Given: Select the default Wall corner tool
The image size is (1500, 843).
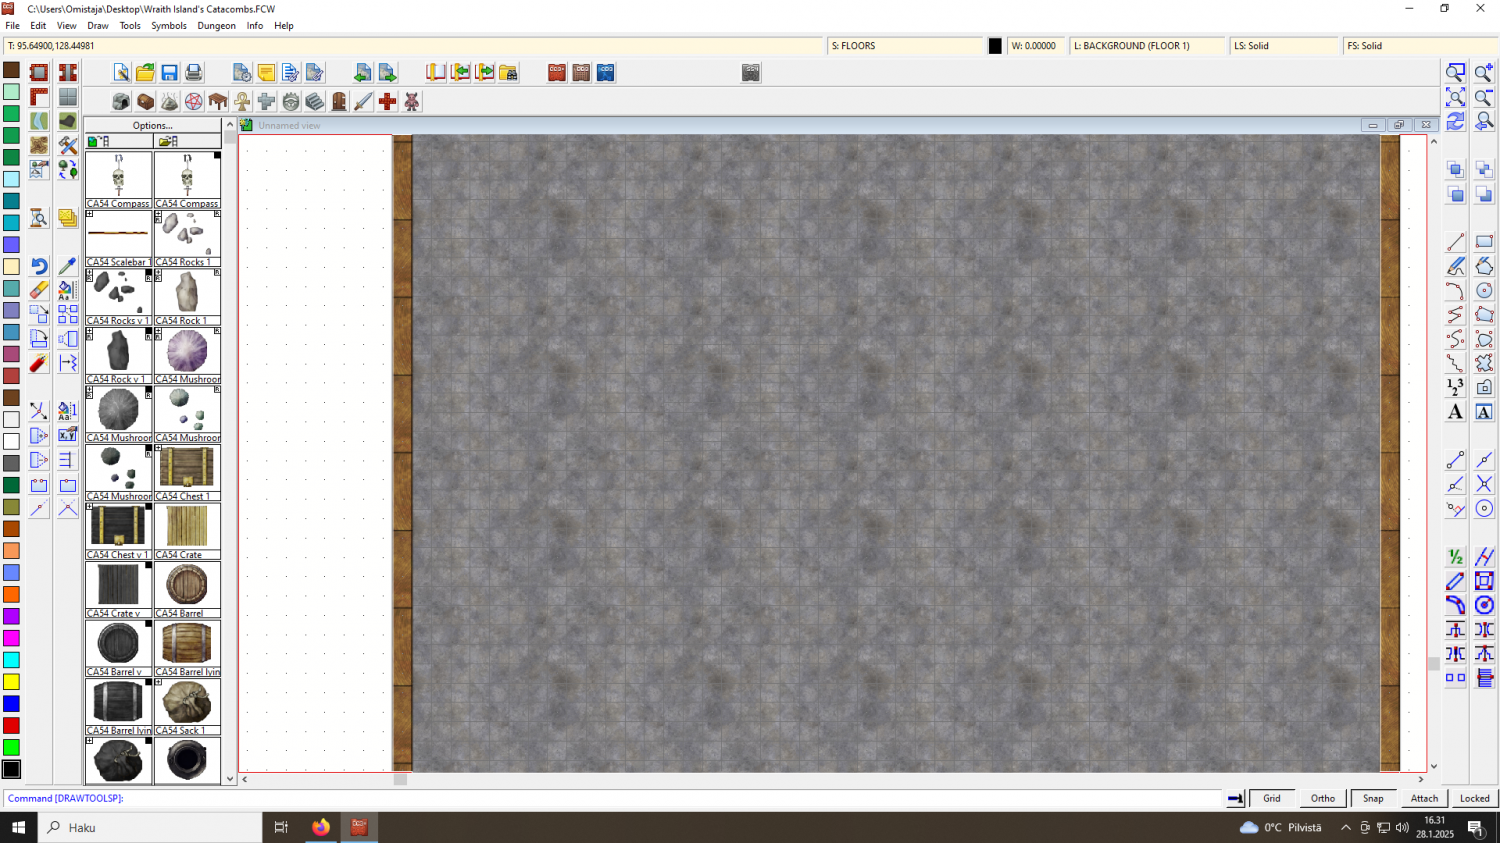Looking at the screenshot, I should click(x=39, y=97).
